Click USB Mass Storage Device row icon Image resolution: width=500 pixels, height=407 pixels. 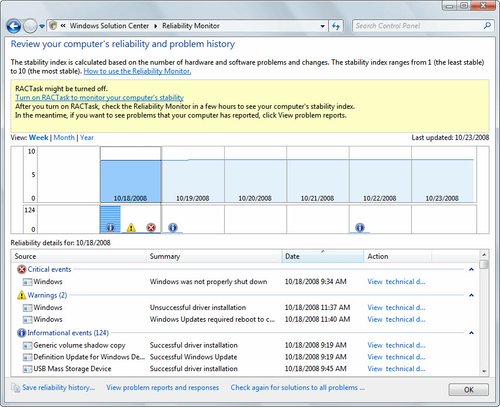pos(27,369)
